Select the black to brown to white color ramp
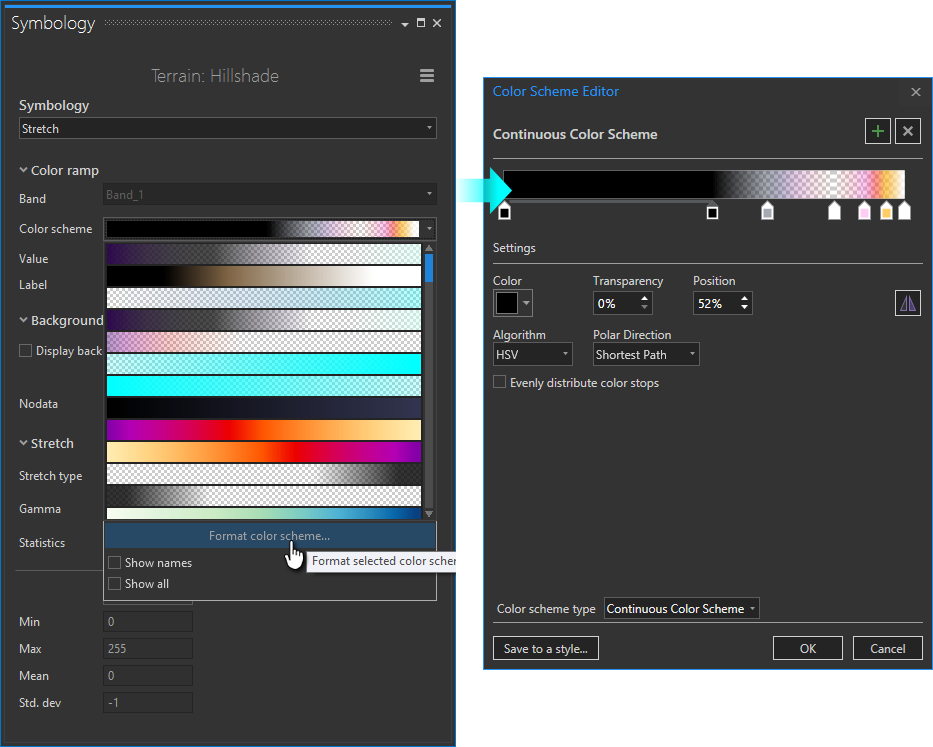Viewport: 933px width, 747px height. [264, 276]
